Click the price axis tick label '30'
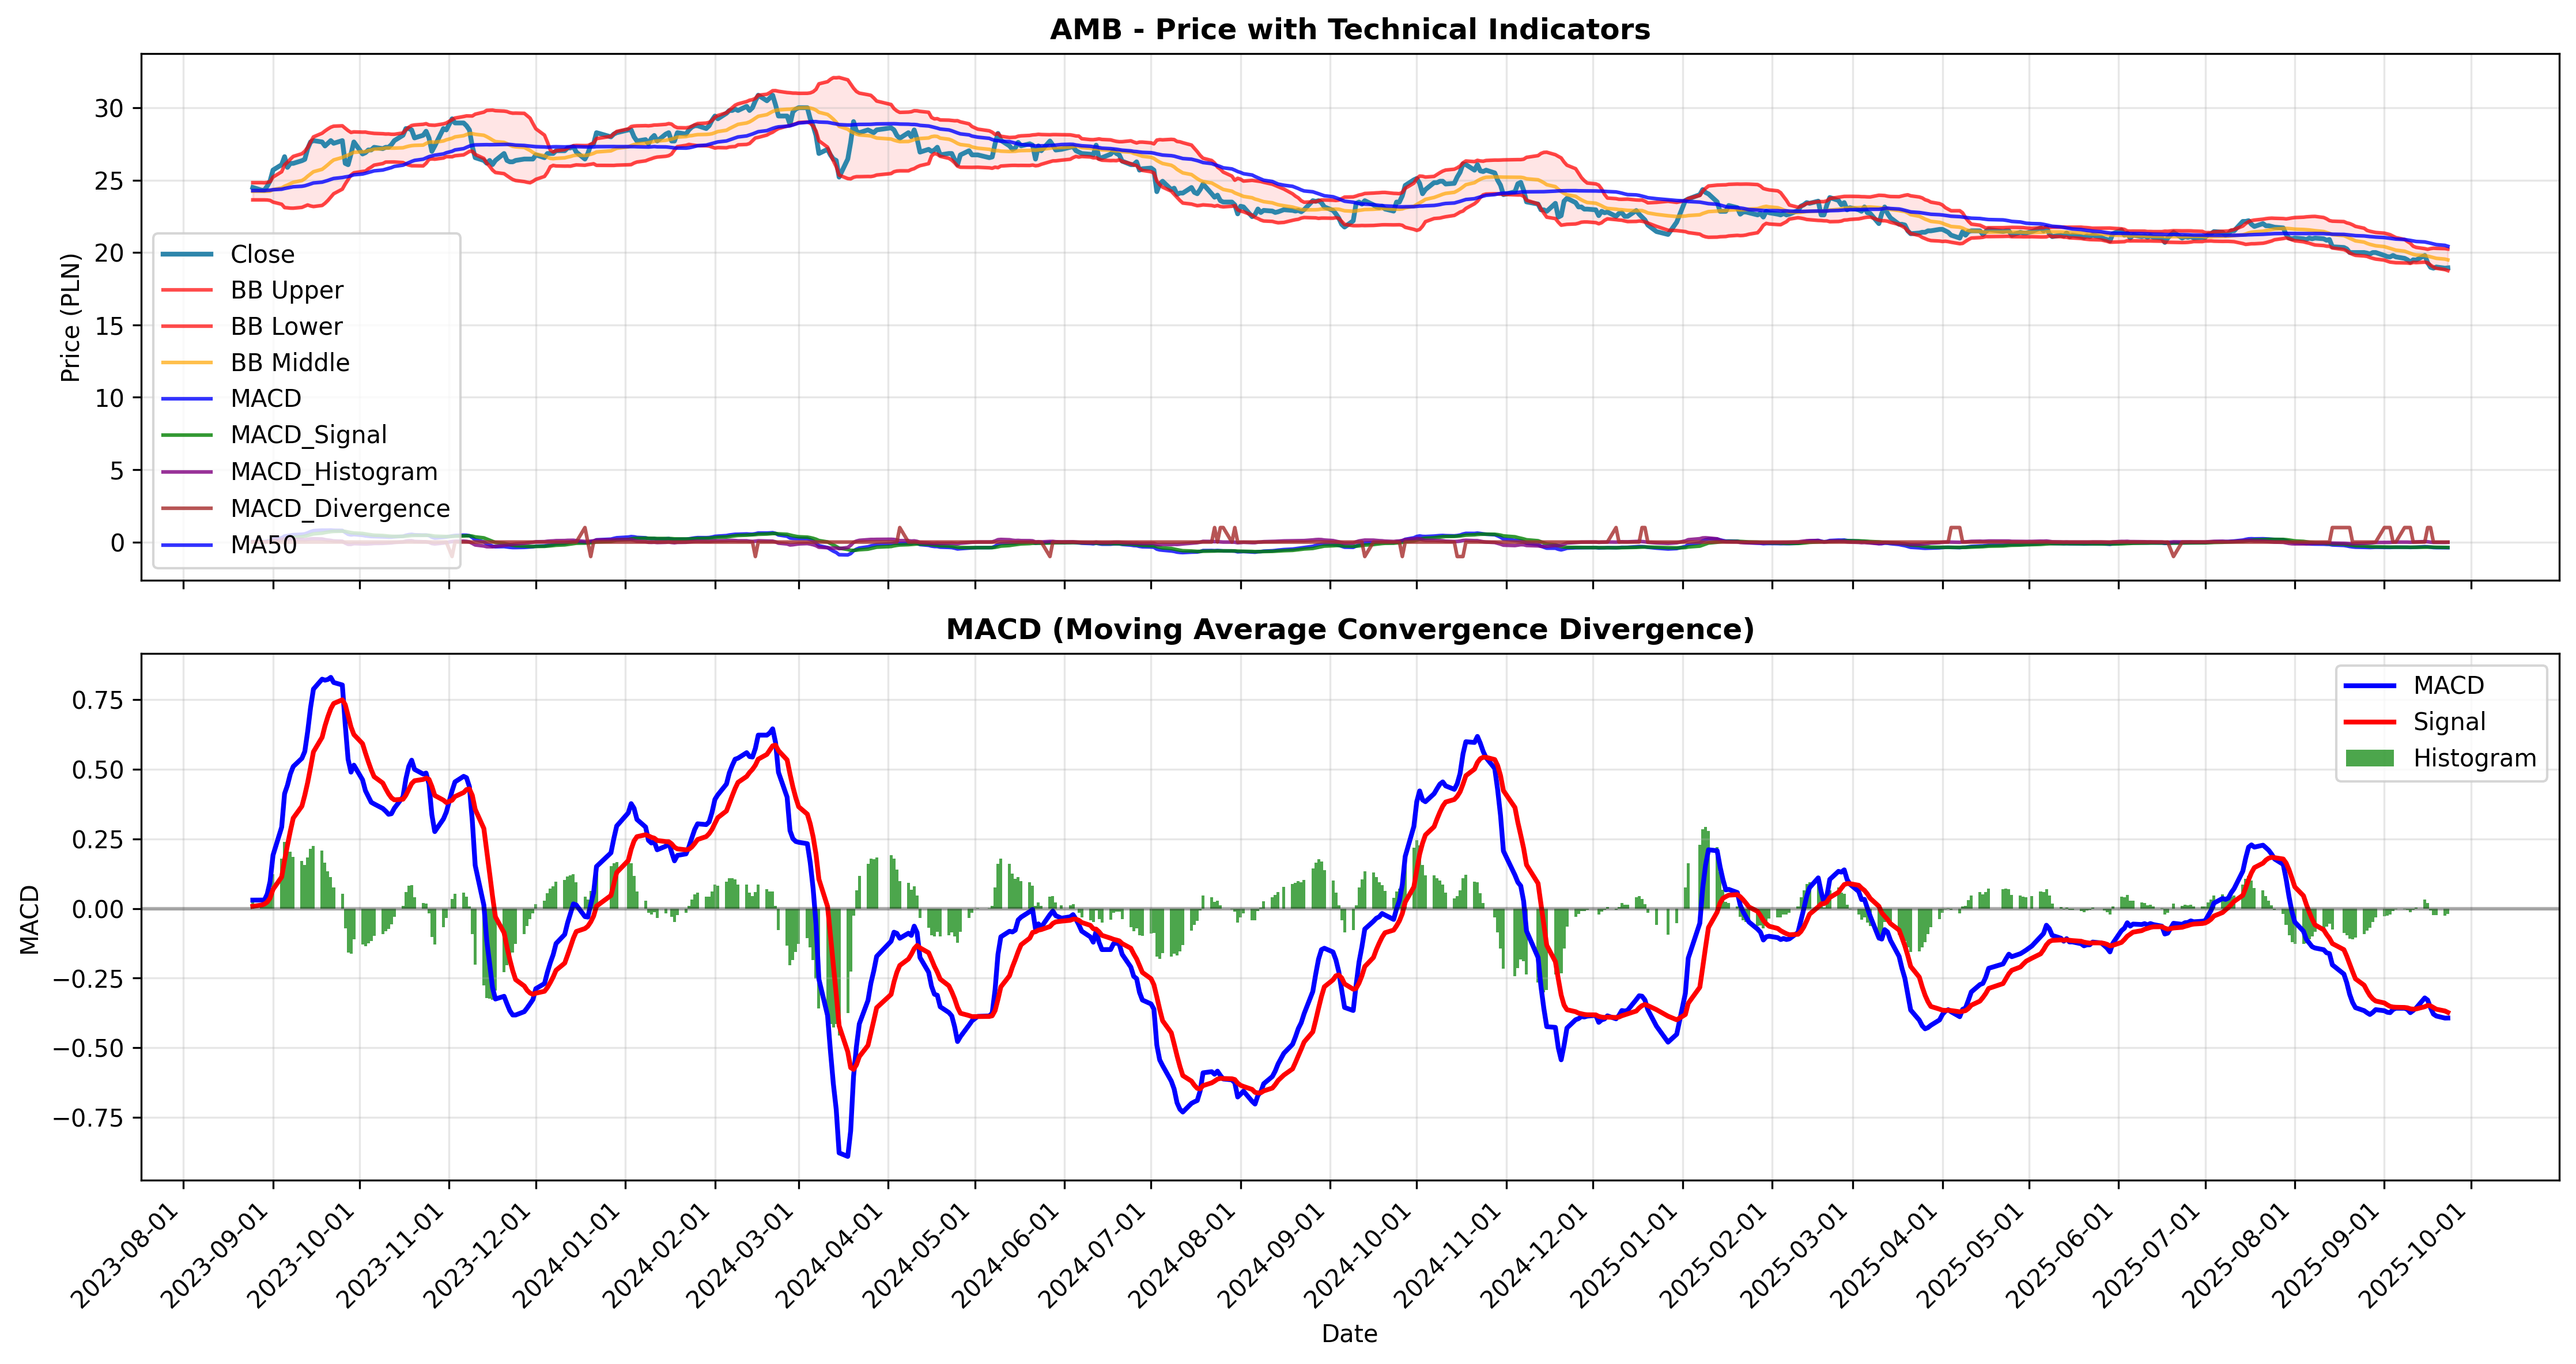This screenshot has height=1364, width=2576. (109, 108)
